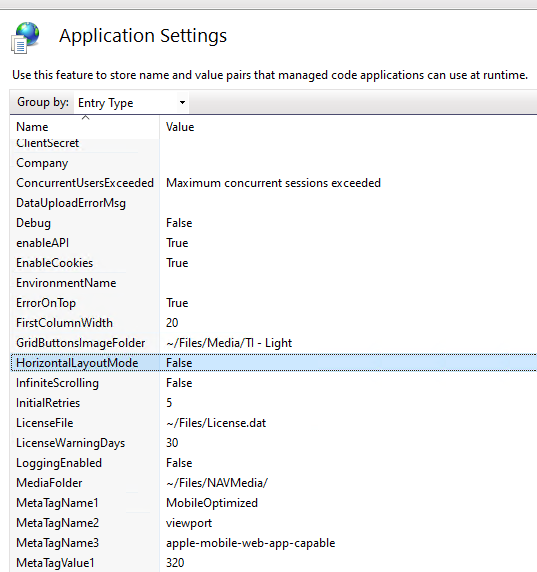Select the MetaTagName3 entry

point(57,543)
